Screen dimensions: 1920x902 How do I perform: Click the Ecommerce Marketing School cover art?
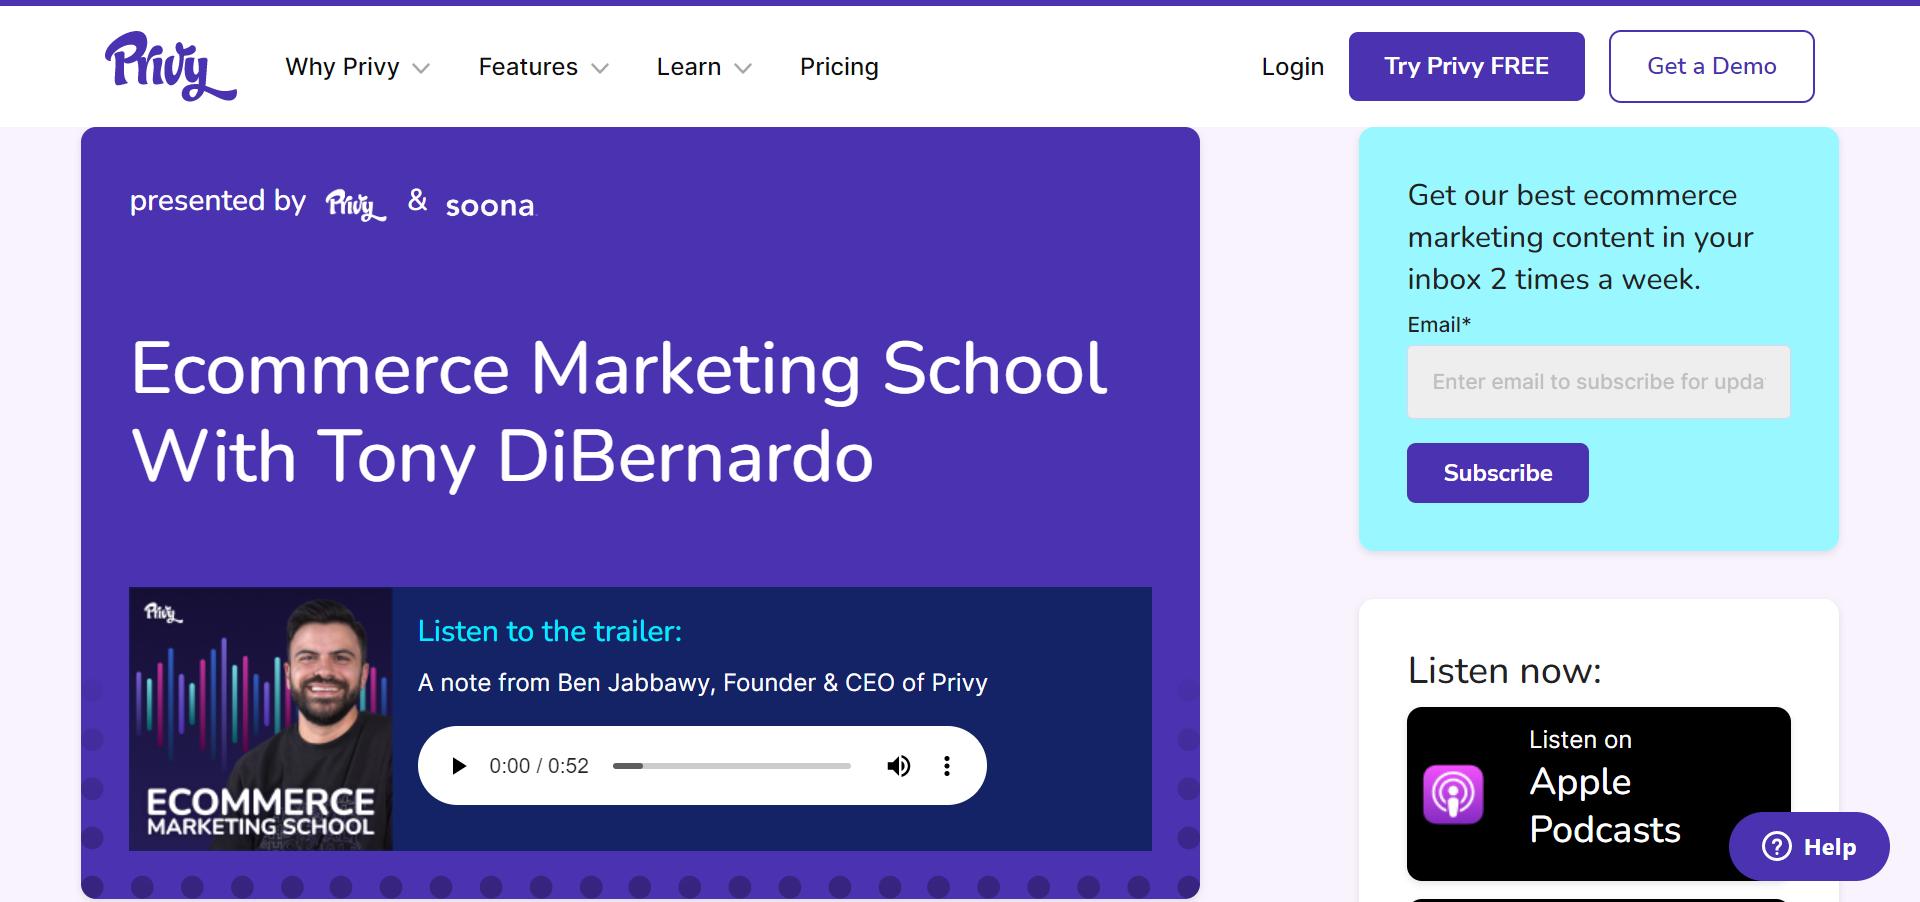pyautogui.click(x=261, y=719)
